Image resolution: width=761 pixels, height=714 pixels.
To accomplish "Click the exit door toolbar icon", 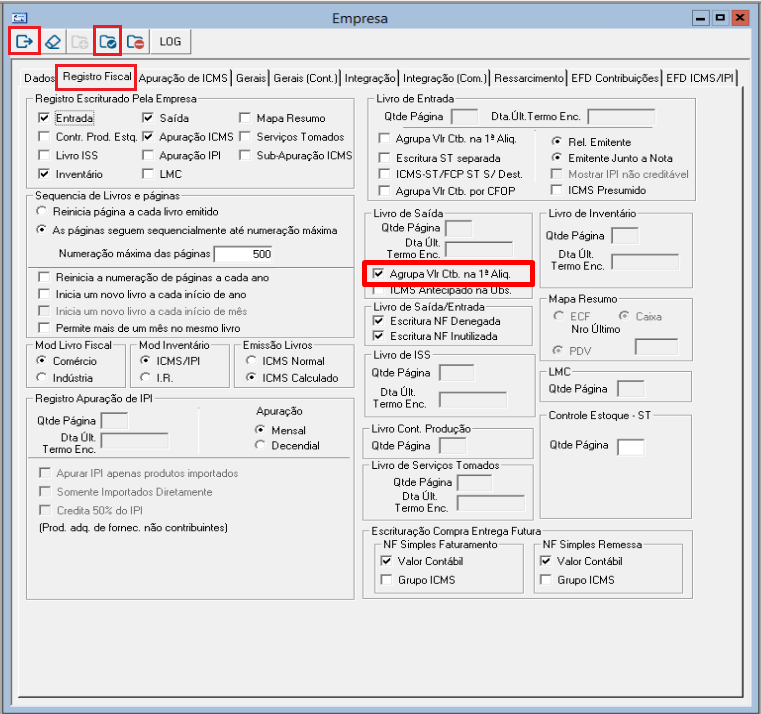I will [x=24, y=41].
